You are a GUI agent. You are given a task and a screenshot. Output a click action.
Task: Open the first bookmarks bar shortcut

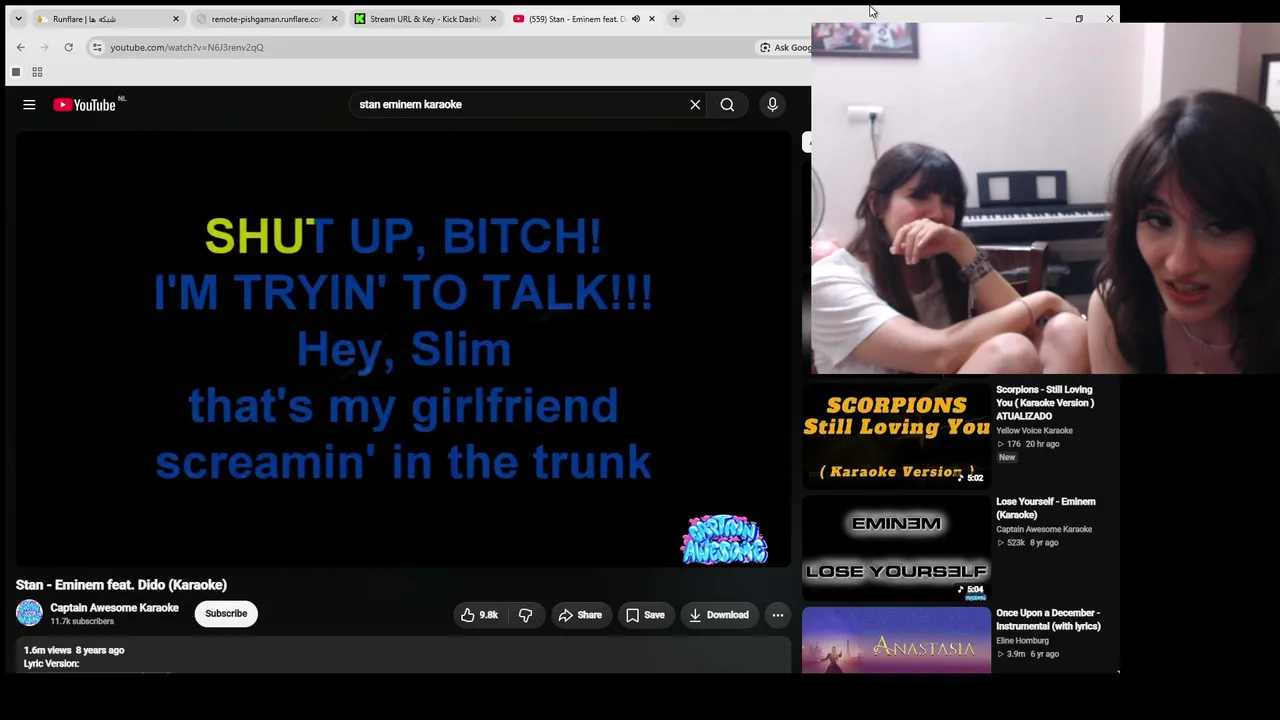(x=16, y=72)
